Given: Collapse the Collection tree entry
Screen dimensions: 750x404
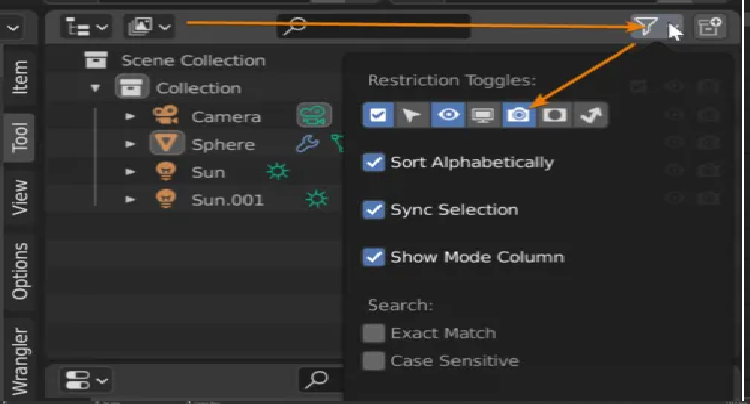Looking at the screenshot, I should 96,88.
